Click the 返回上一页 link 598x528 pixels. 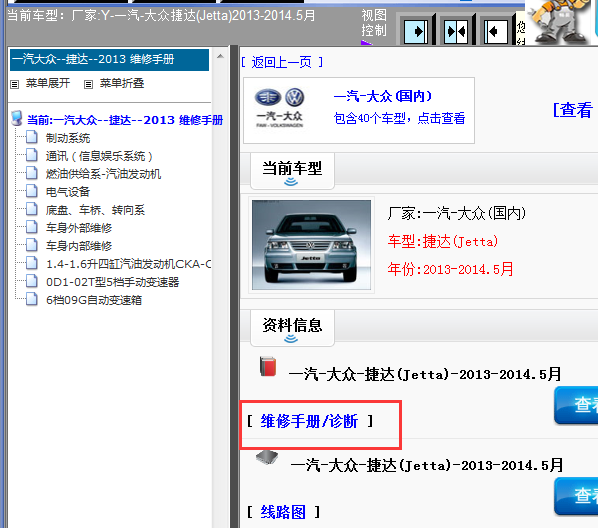point(282,62)
